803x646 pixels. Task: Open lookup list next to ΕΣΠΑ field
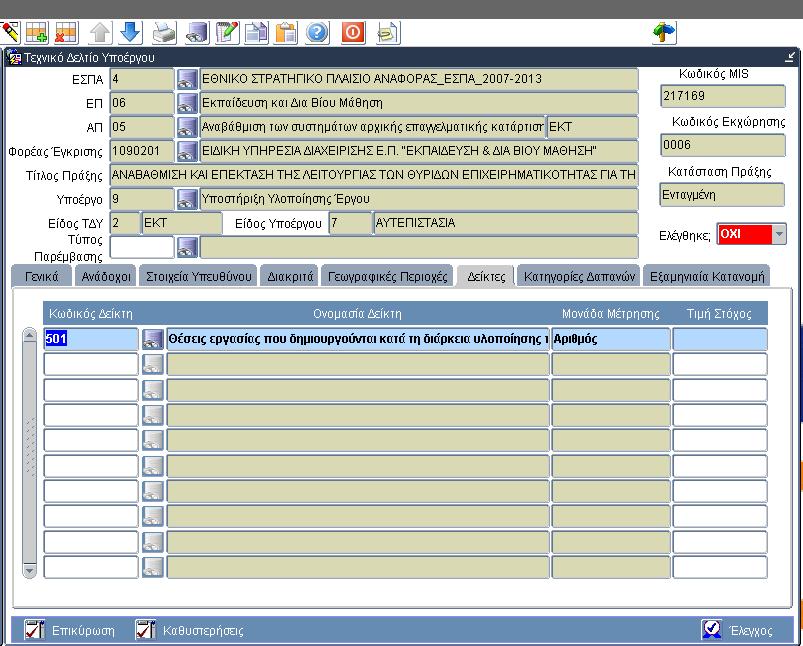point(187,79)
